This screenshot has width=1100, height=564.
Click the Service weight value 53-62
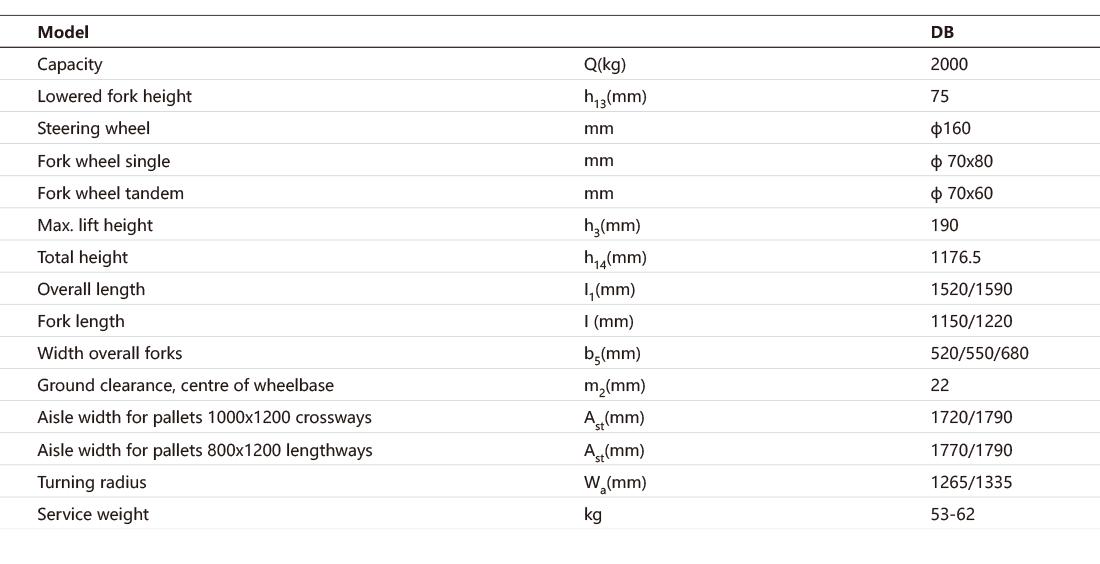coord(952,514)
